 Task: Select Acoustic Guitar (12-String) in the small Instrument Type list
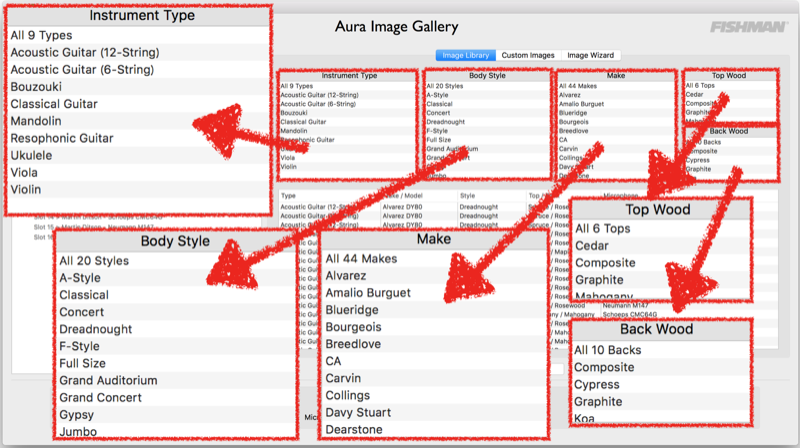pyautogui.click(x=319, y=95)
